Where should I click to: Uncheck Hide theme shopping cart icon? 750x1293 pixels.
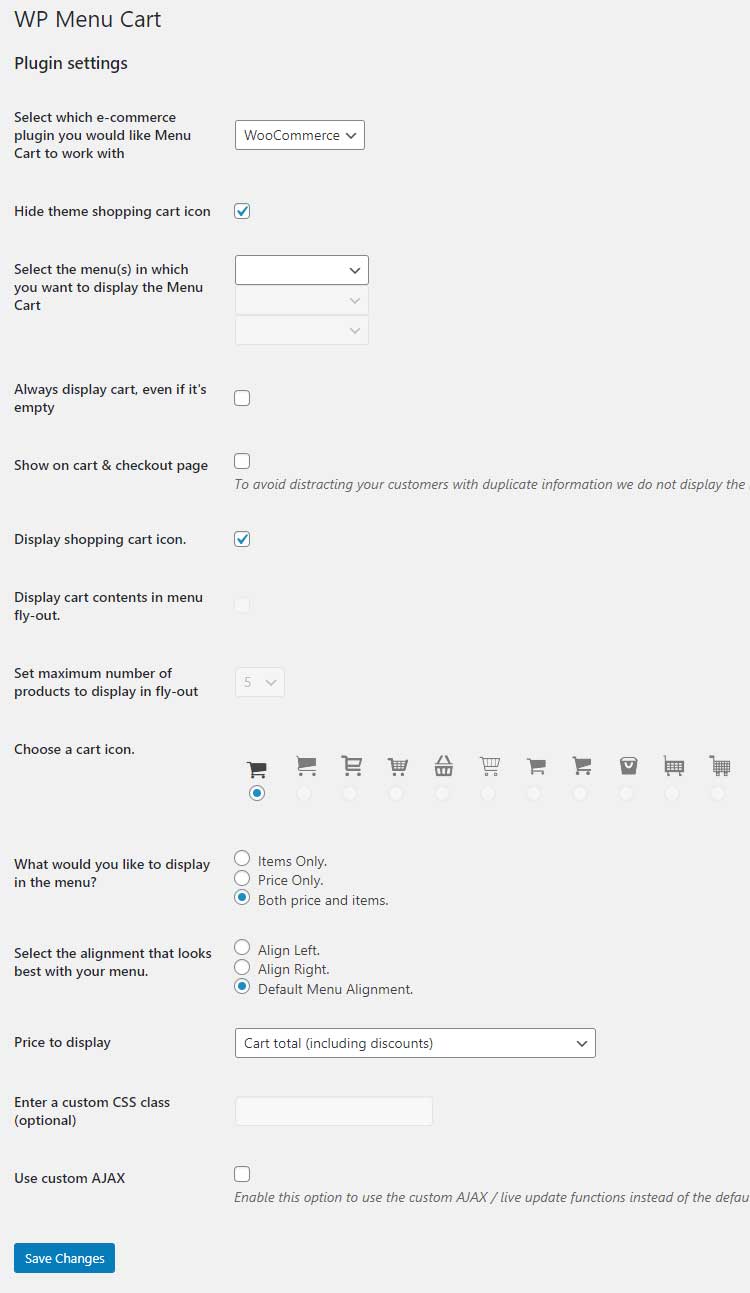pyautogui.click(x=241, y=211)
